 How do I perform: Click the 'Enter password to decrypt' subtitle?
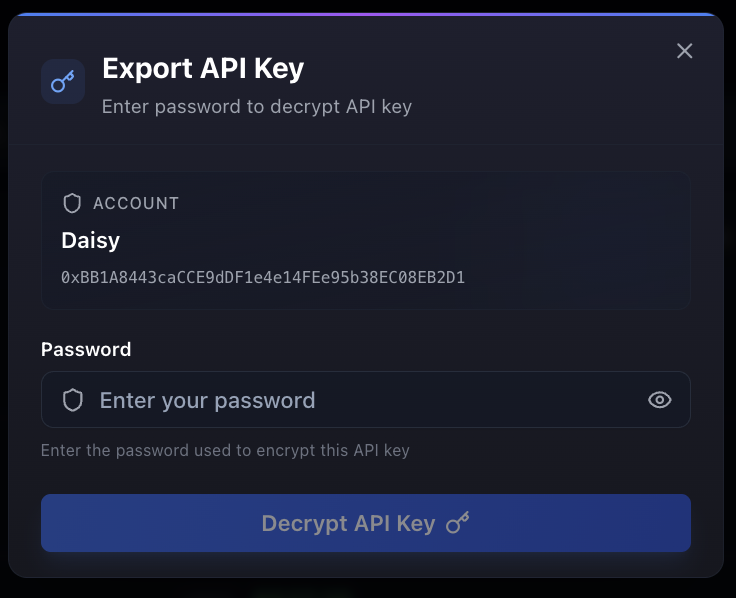point(257,106)
